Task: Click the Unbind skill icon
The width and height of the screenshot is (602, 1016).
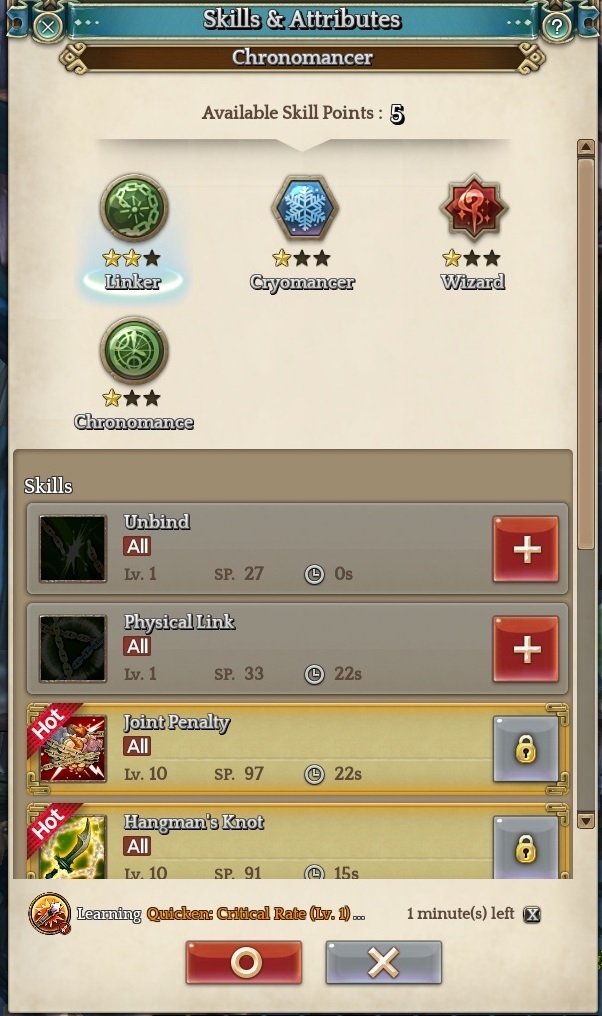Action: coord(73,549)
